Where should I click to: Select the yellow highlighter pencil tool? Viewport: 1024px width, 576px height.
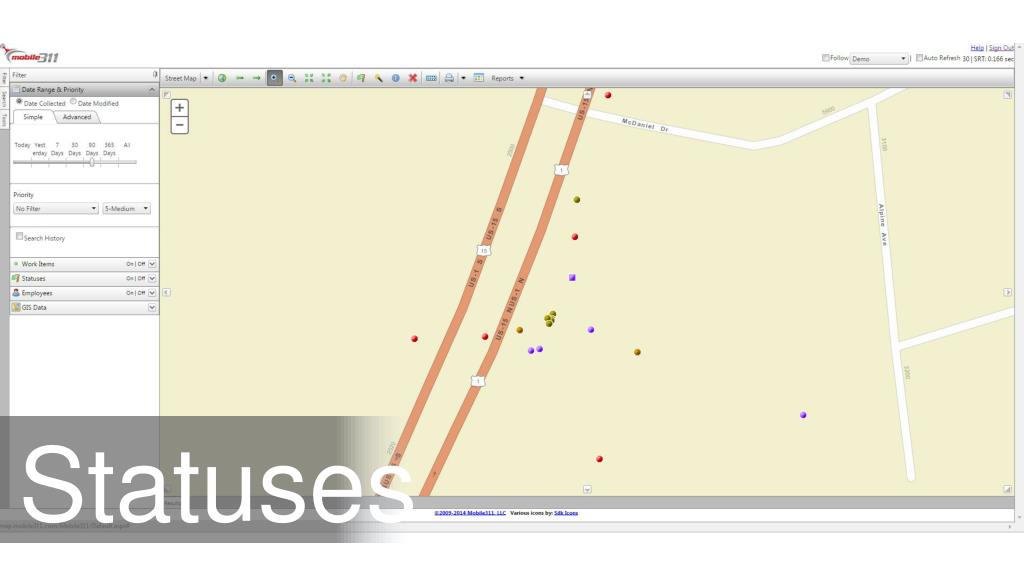[x=378, y=78]
